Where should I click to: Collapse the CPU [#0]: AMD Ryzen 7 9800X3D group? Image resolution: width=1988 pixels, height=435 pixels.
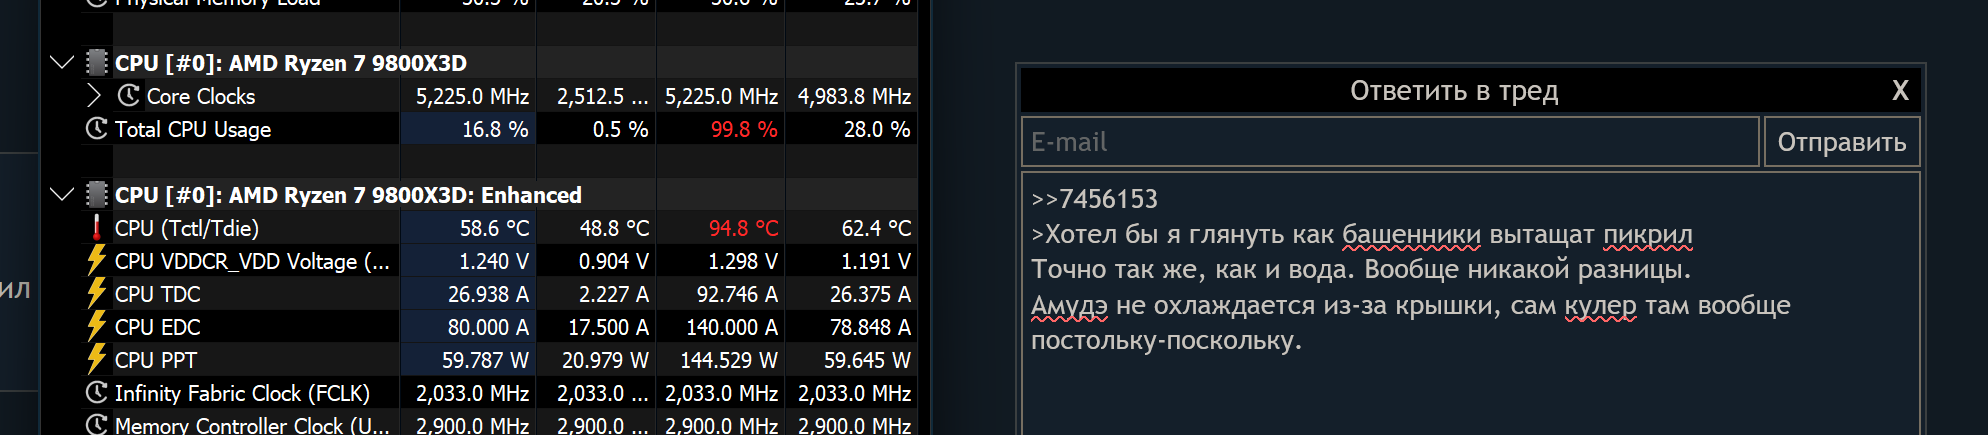pos(62,63)
